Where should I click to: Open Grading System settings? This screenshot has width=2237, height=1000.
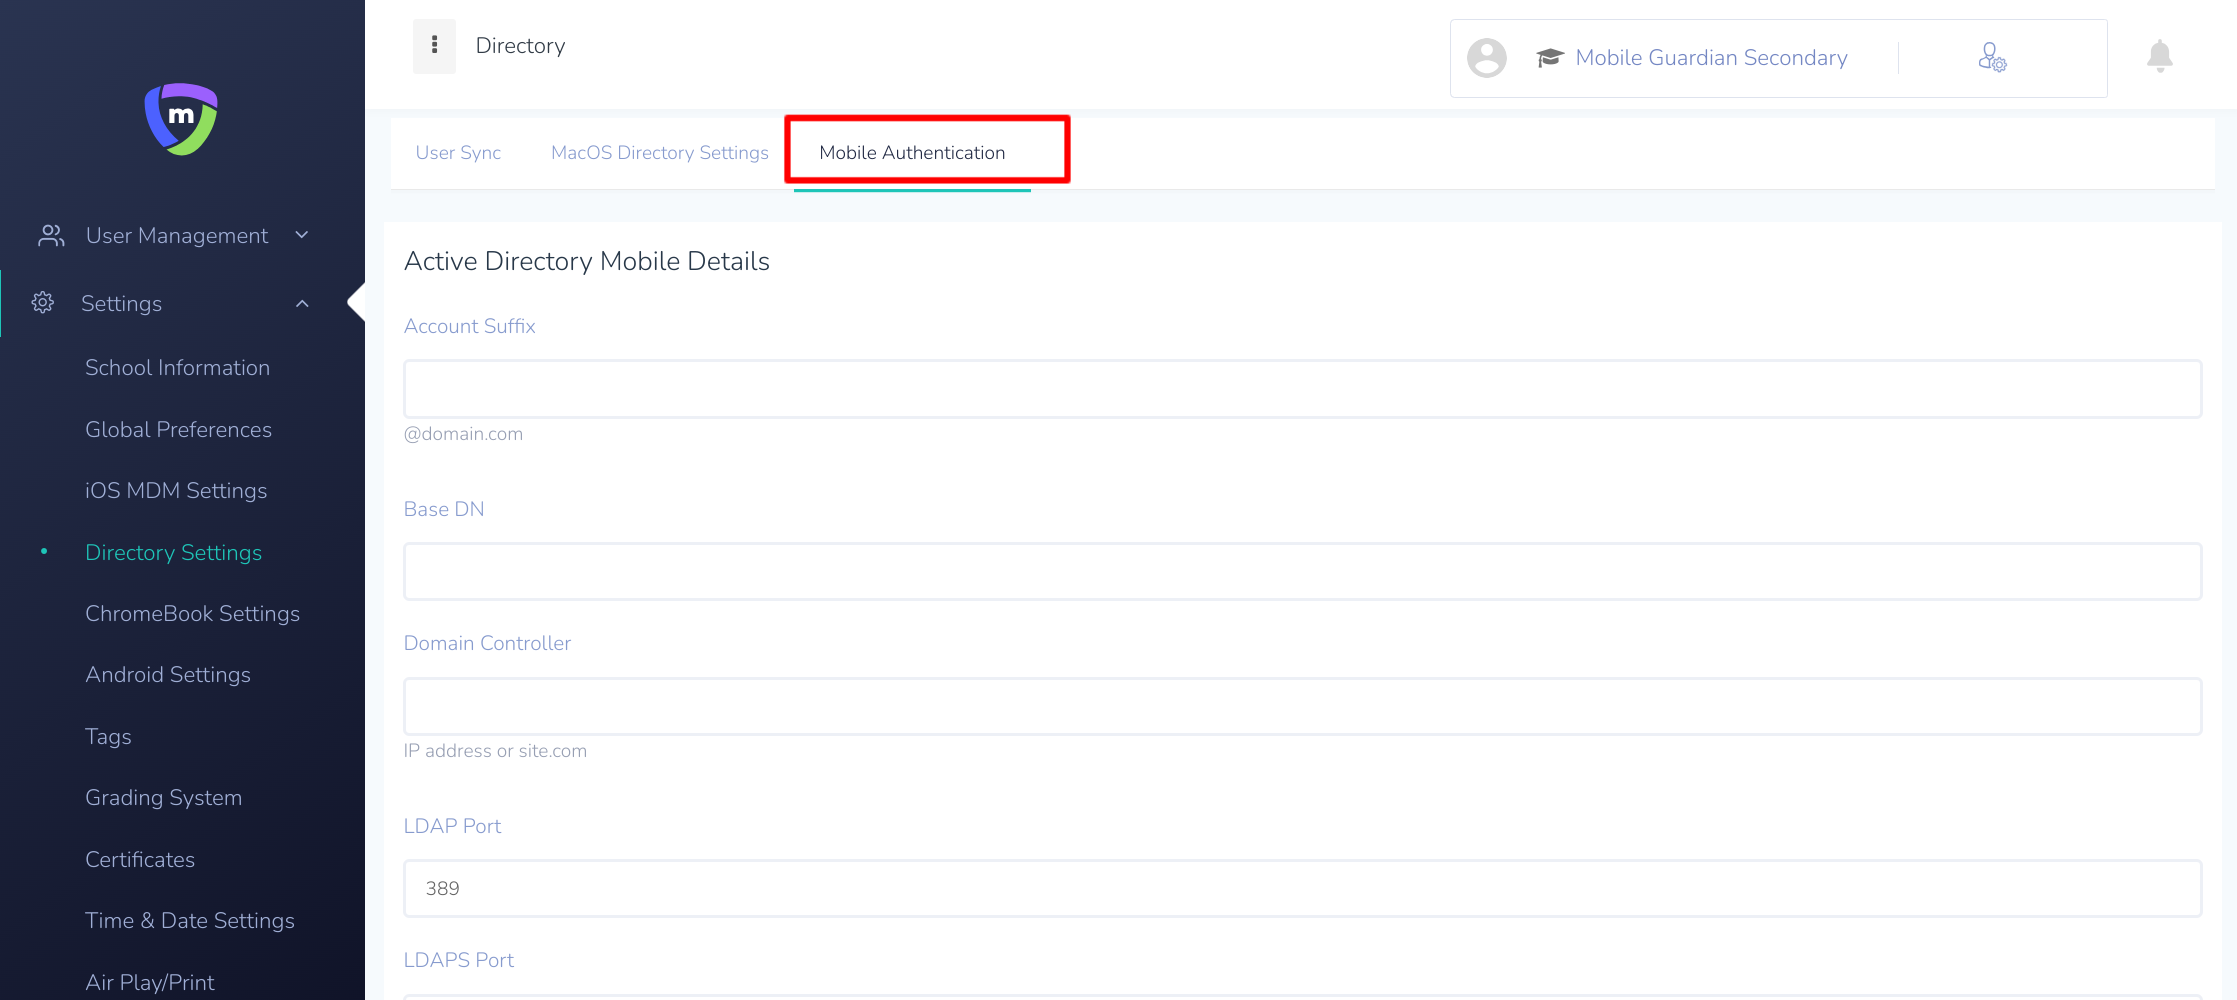point(163,798)
